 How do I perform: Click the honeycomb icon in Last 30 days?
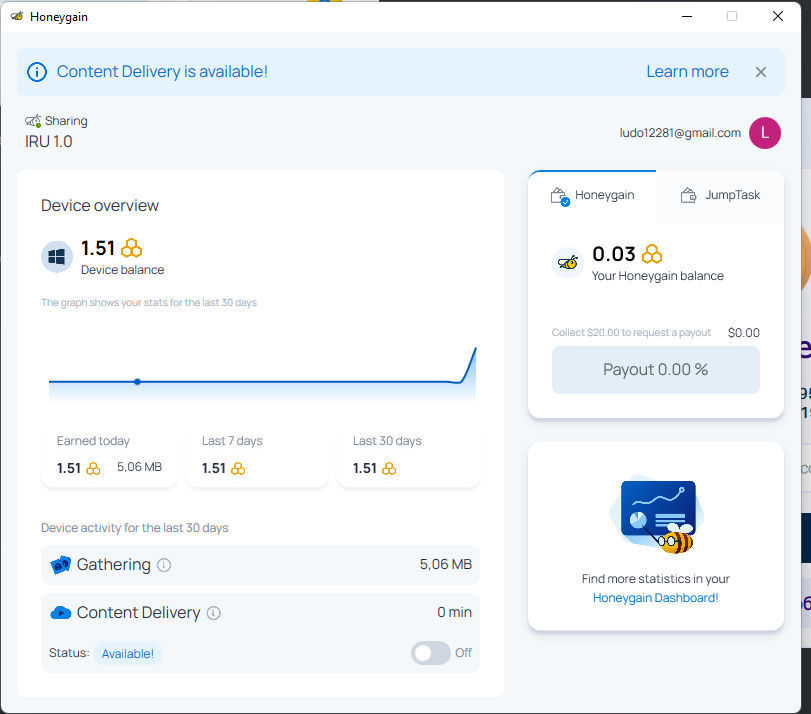tap(389, 469)
